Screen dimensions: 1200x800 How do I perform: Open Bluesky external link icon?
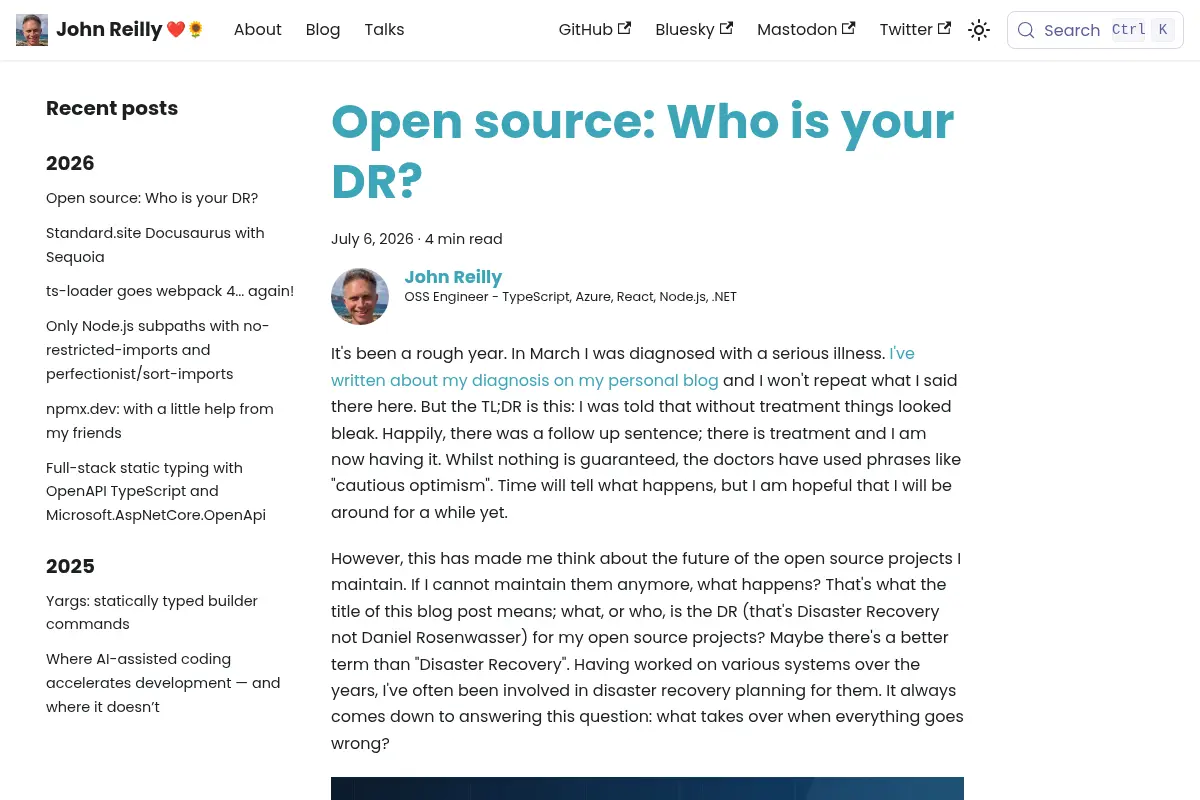726,29
